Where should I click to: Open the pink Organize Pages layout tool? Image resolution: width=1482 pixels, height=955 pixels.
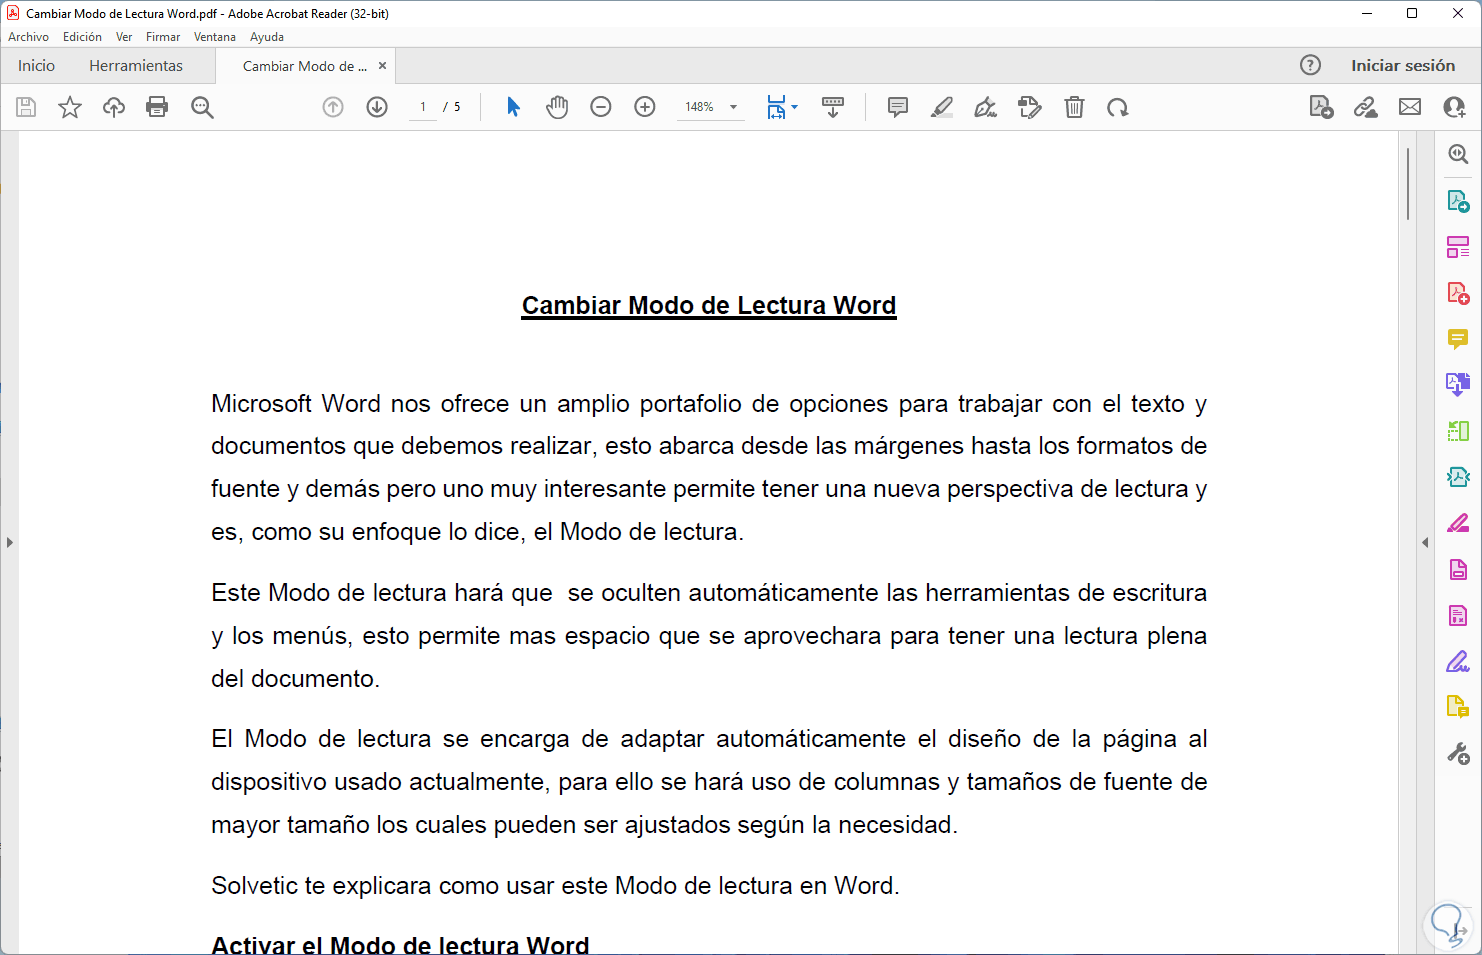click(x=1459, y=247)
